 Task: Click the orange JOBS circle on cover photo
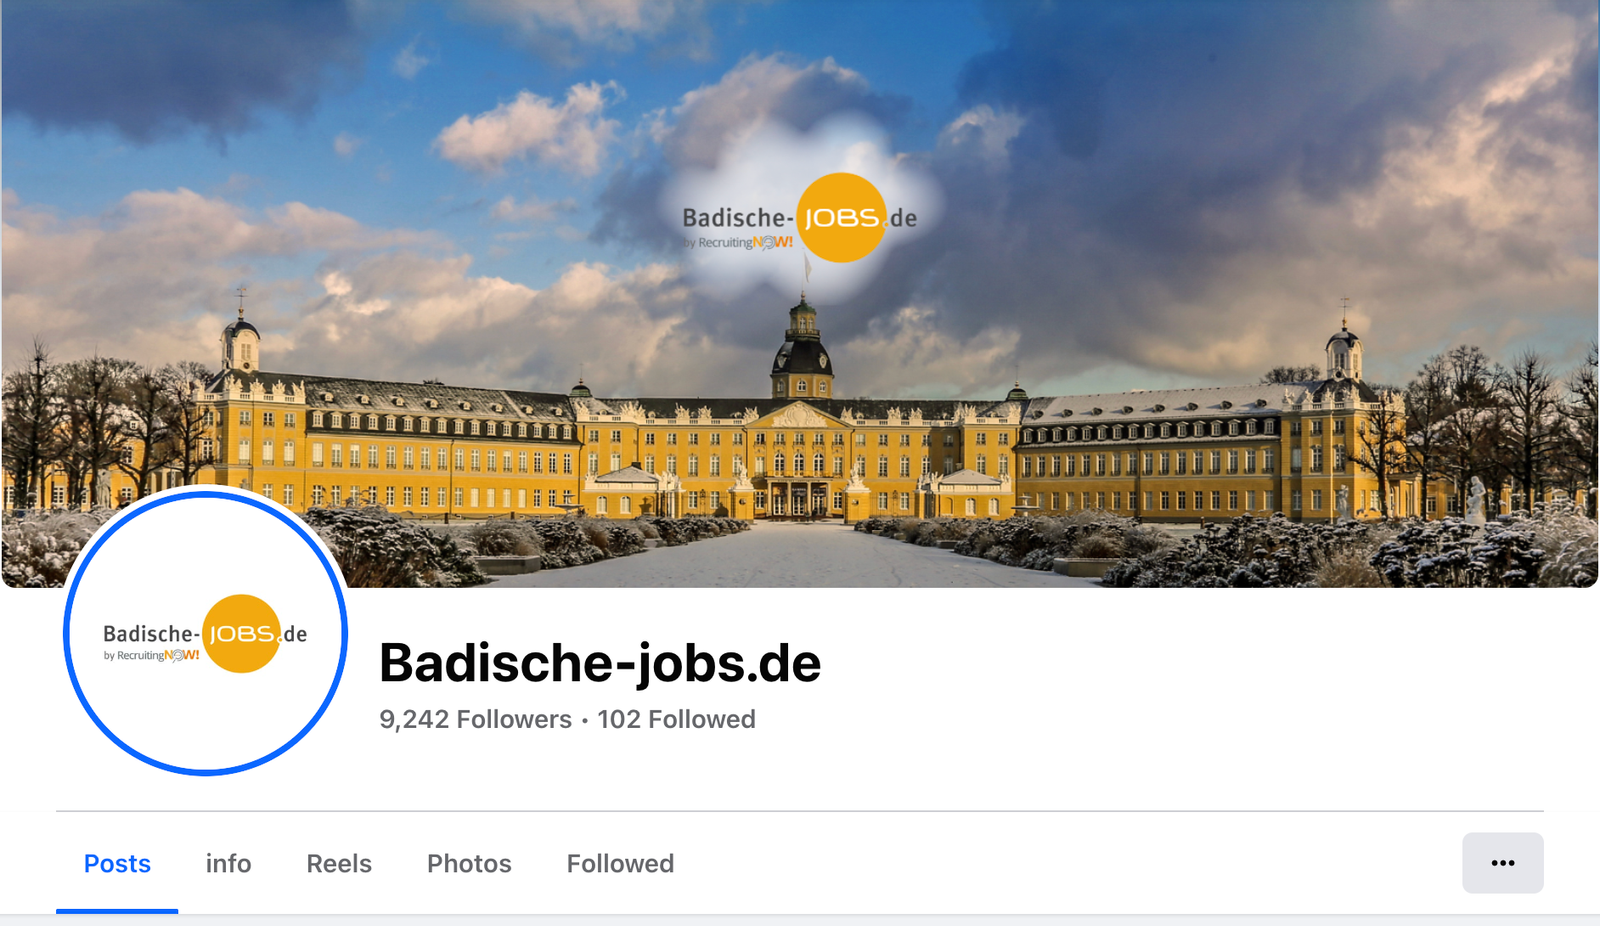842,217
